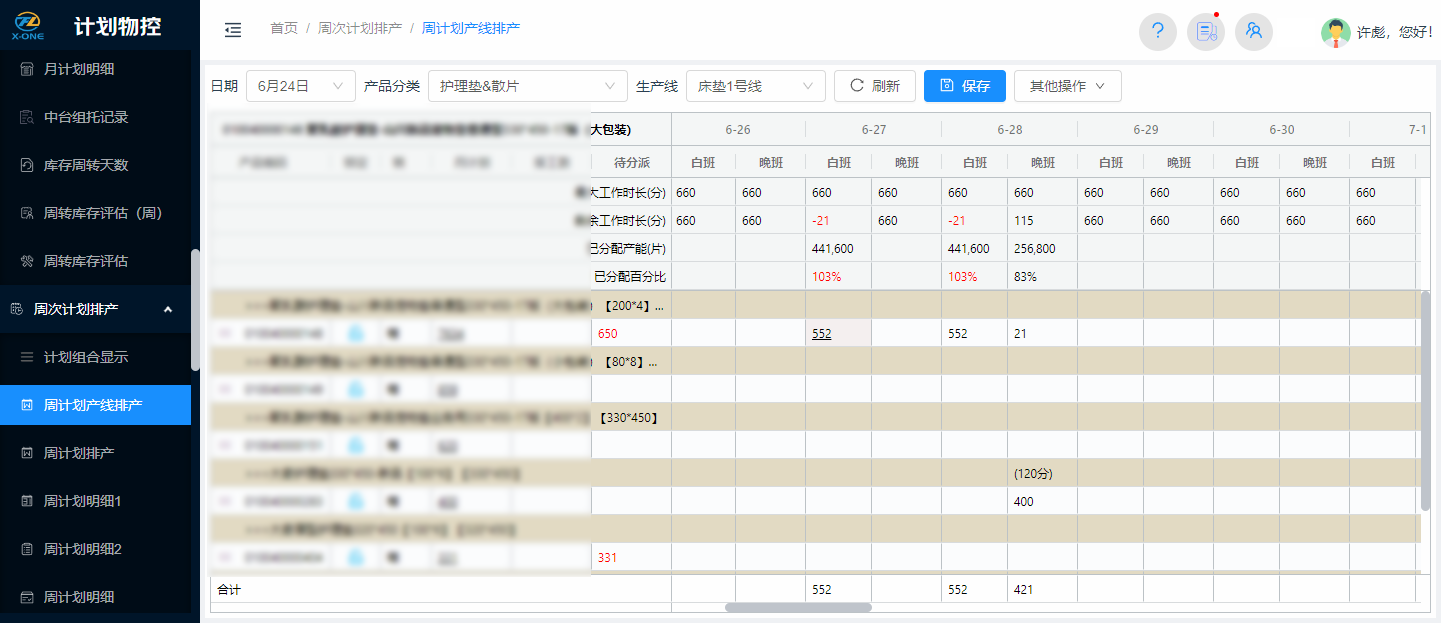Open the 周计划明细1 menu item
The image size is (1441, 623).
click(x=82, y=501)
